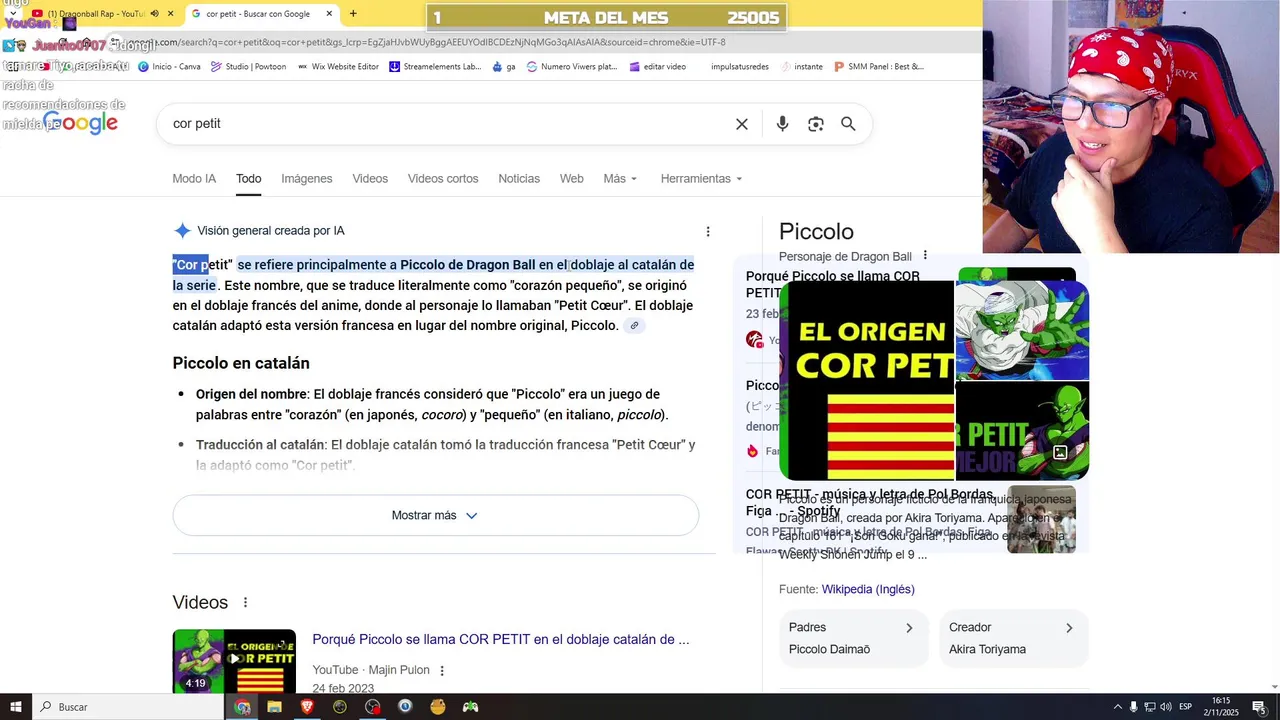This screenshot has height=720, width=1280.
Task: Open Wix Website Editor bookmark
Action: [338, 67]
